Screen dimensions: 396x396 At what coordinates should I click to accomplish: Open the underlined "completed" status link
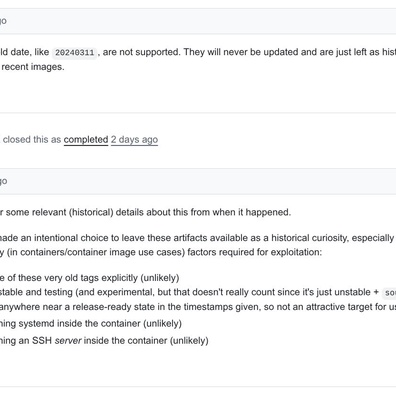(x=86, y=139)
